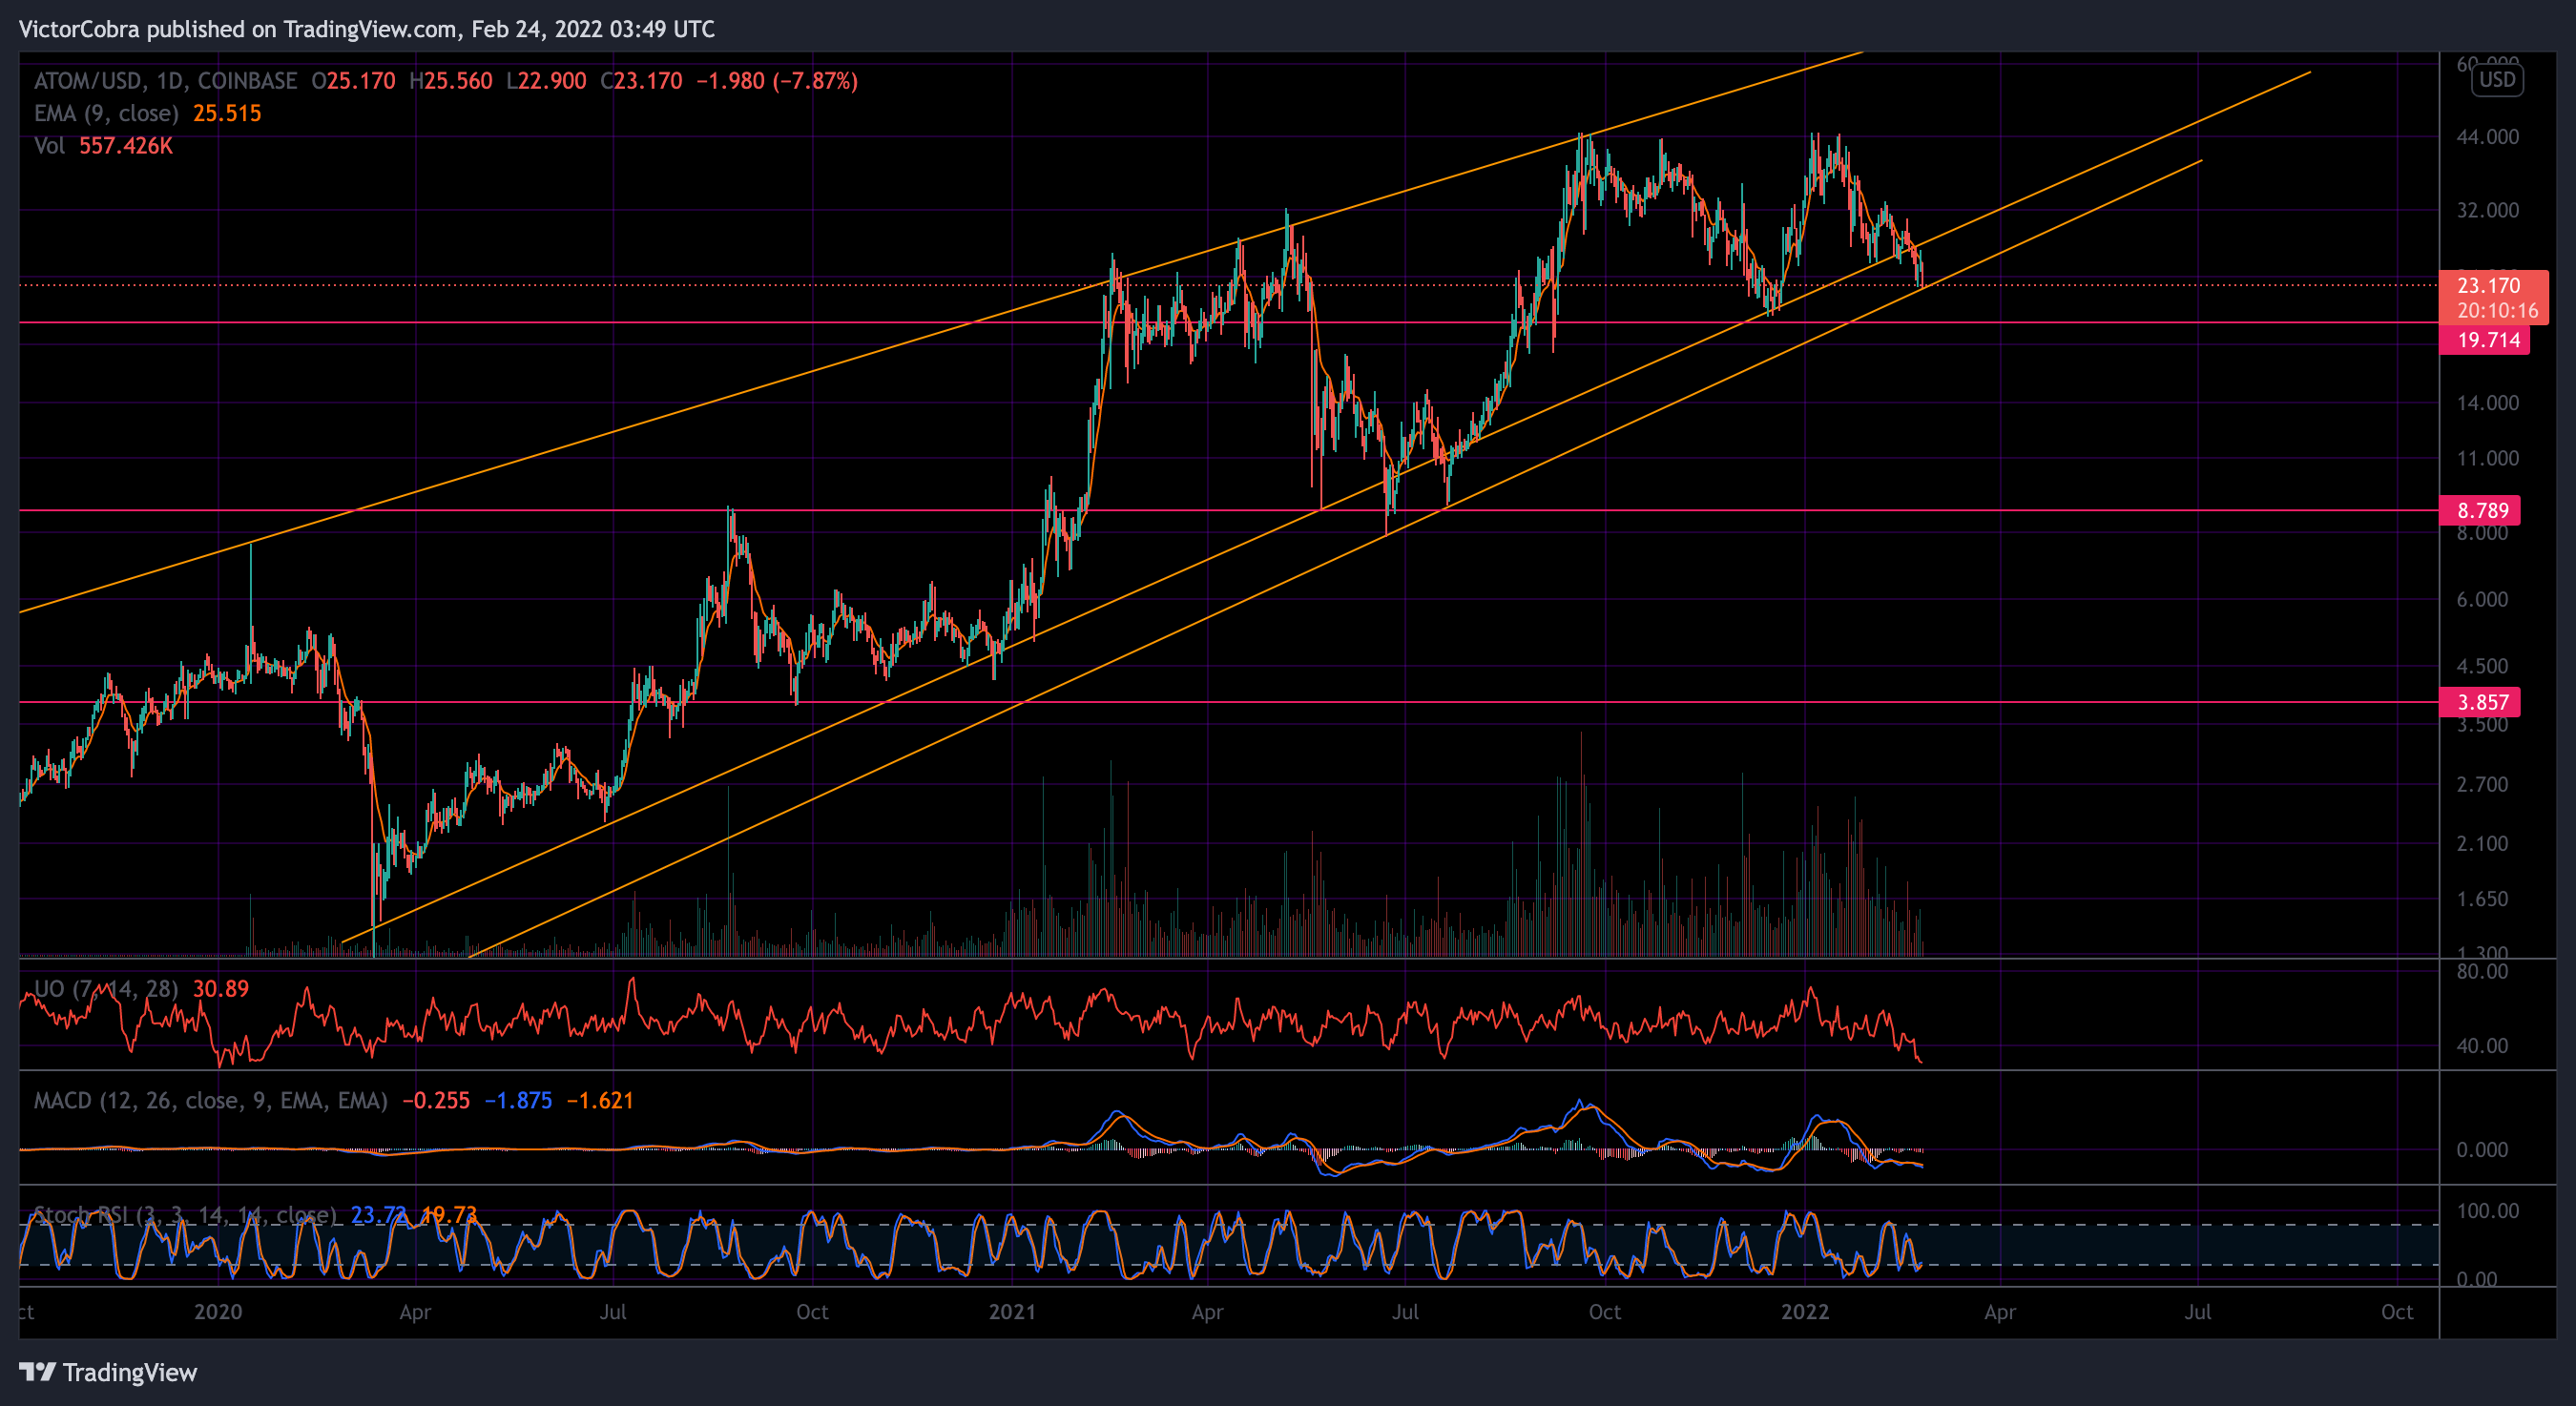Screen dimensions: 2576x1406
Task: Click the MACD pane 0.000 scale label
Action: pos(2482,1150)
